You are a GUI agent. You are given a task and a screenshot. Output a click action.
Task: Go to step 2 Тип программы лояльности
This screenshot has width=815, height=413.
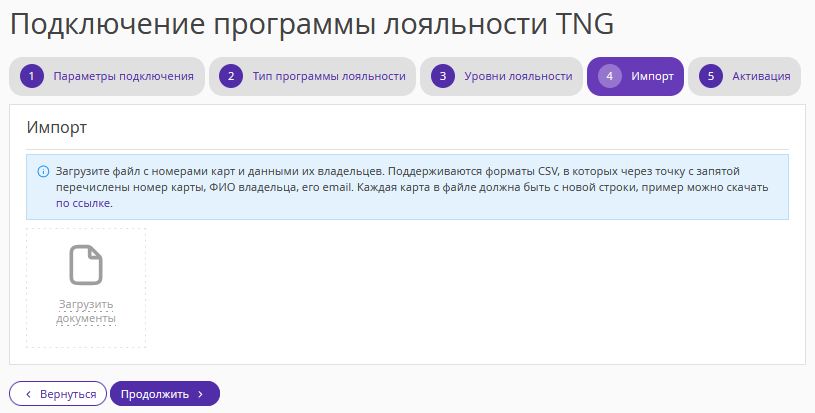[312, 76]
